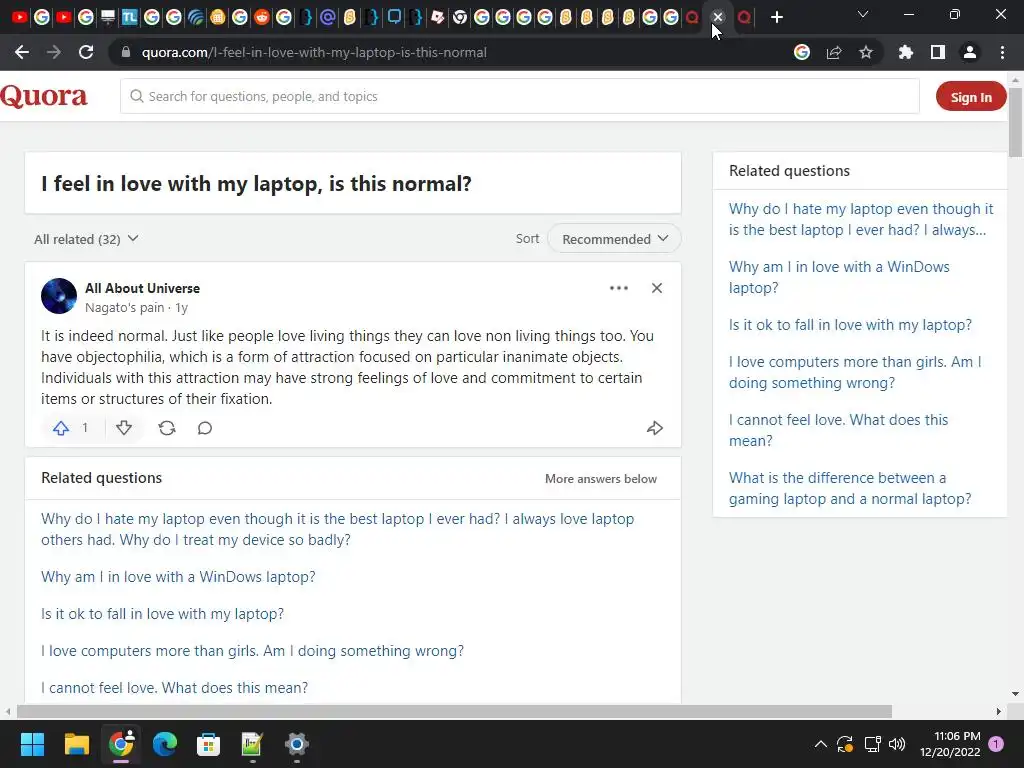Click the horizontal scrollbar right arrow

999,711
